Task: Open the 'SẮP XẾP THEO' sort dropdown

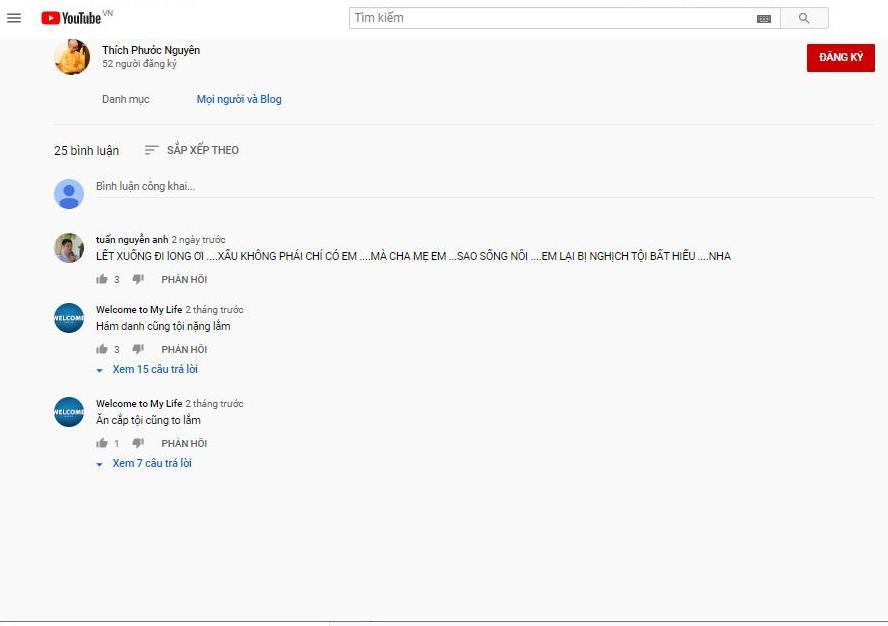Action: [x=192, y=150]
